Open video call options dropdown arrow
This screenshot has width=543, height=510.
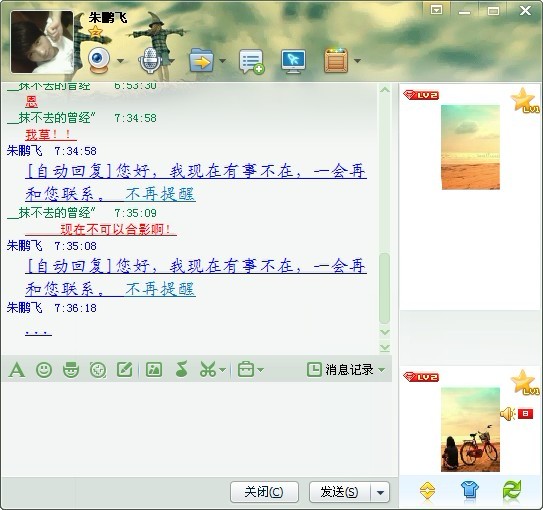pyautogui.click(x=120, y=61)
